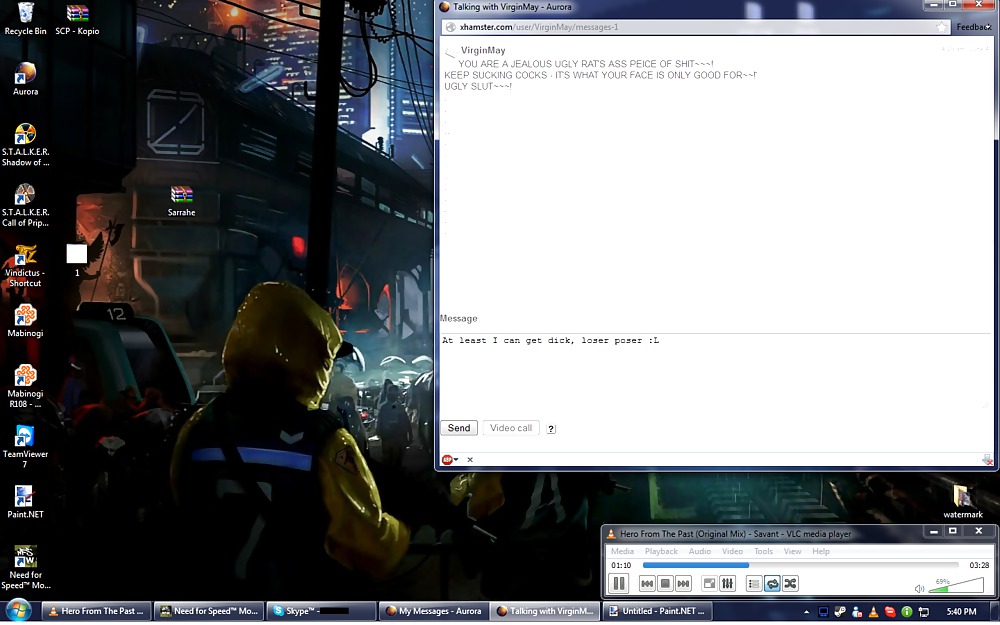Switch to Talking with VirginMay taskbar item
This screenshot has width=1000, height=625.
pos(546,611)
